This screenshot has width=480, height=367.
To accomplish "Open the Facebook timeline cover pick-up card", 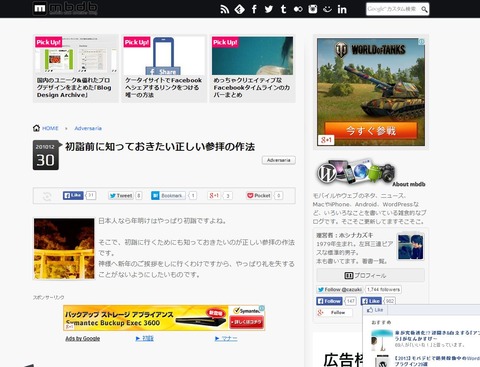I will (x=253, y=68).
